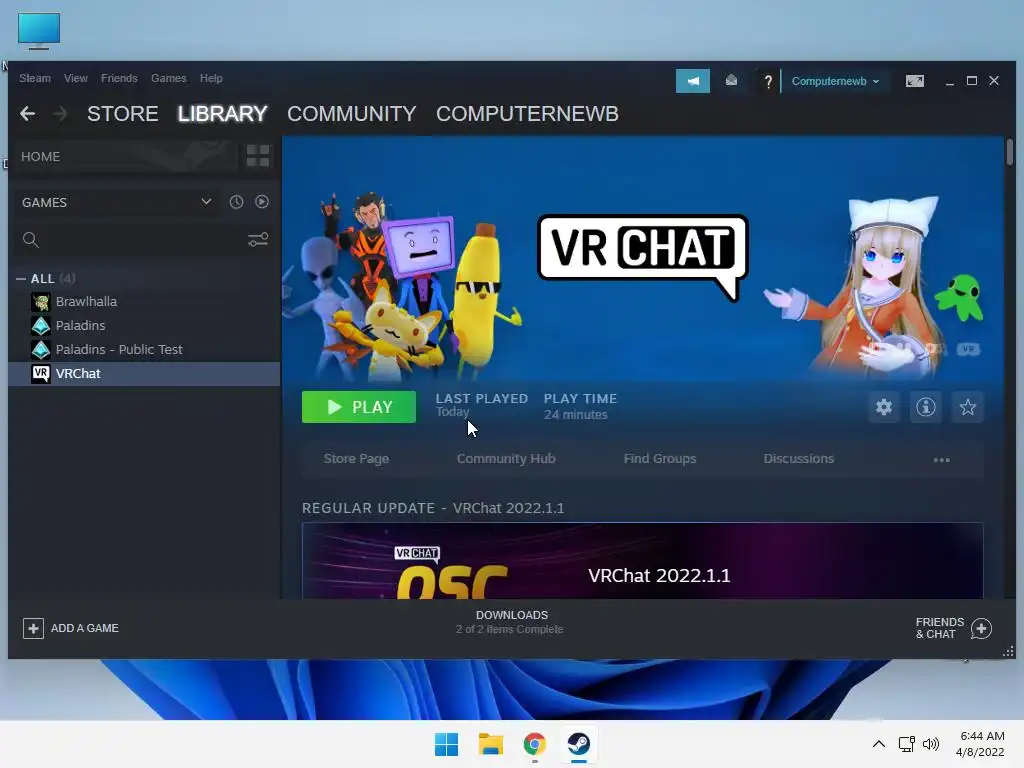Screen dimensions: 1024x768
Task: Open the three-dots more links menu
Action: tap(941, 460)
